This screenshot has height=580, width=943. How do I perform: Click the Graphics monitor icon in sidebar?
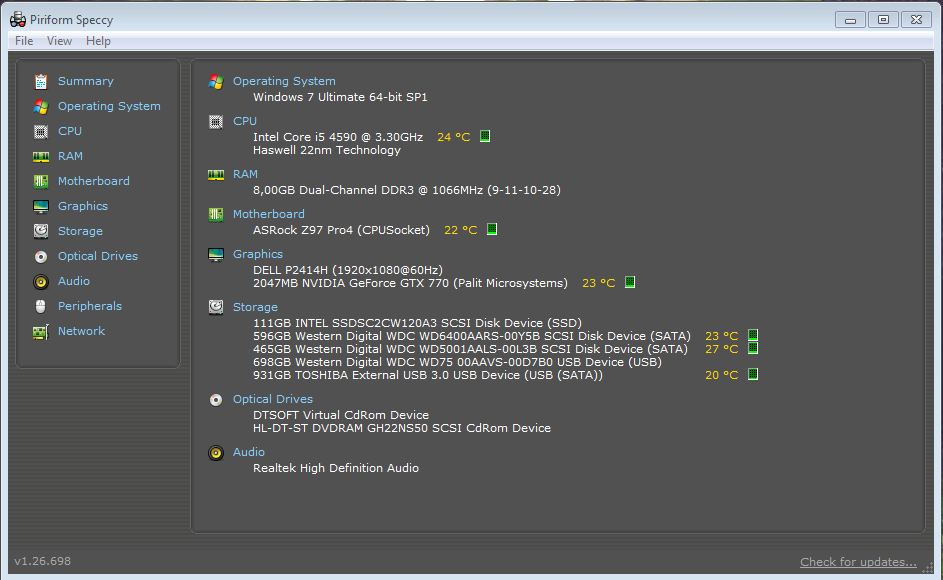(40, 206)
